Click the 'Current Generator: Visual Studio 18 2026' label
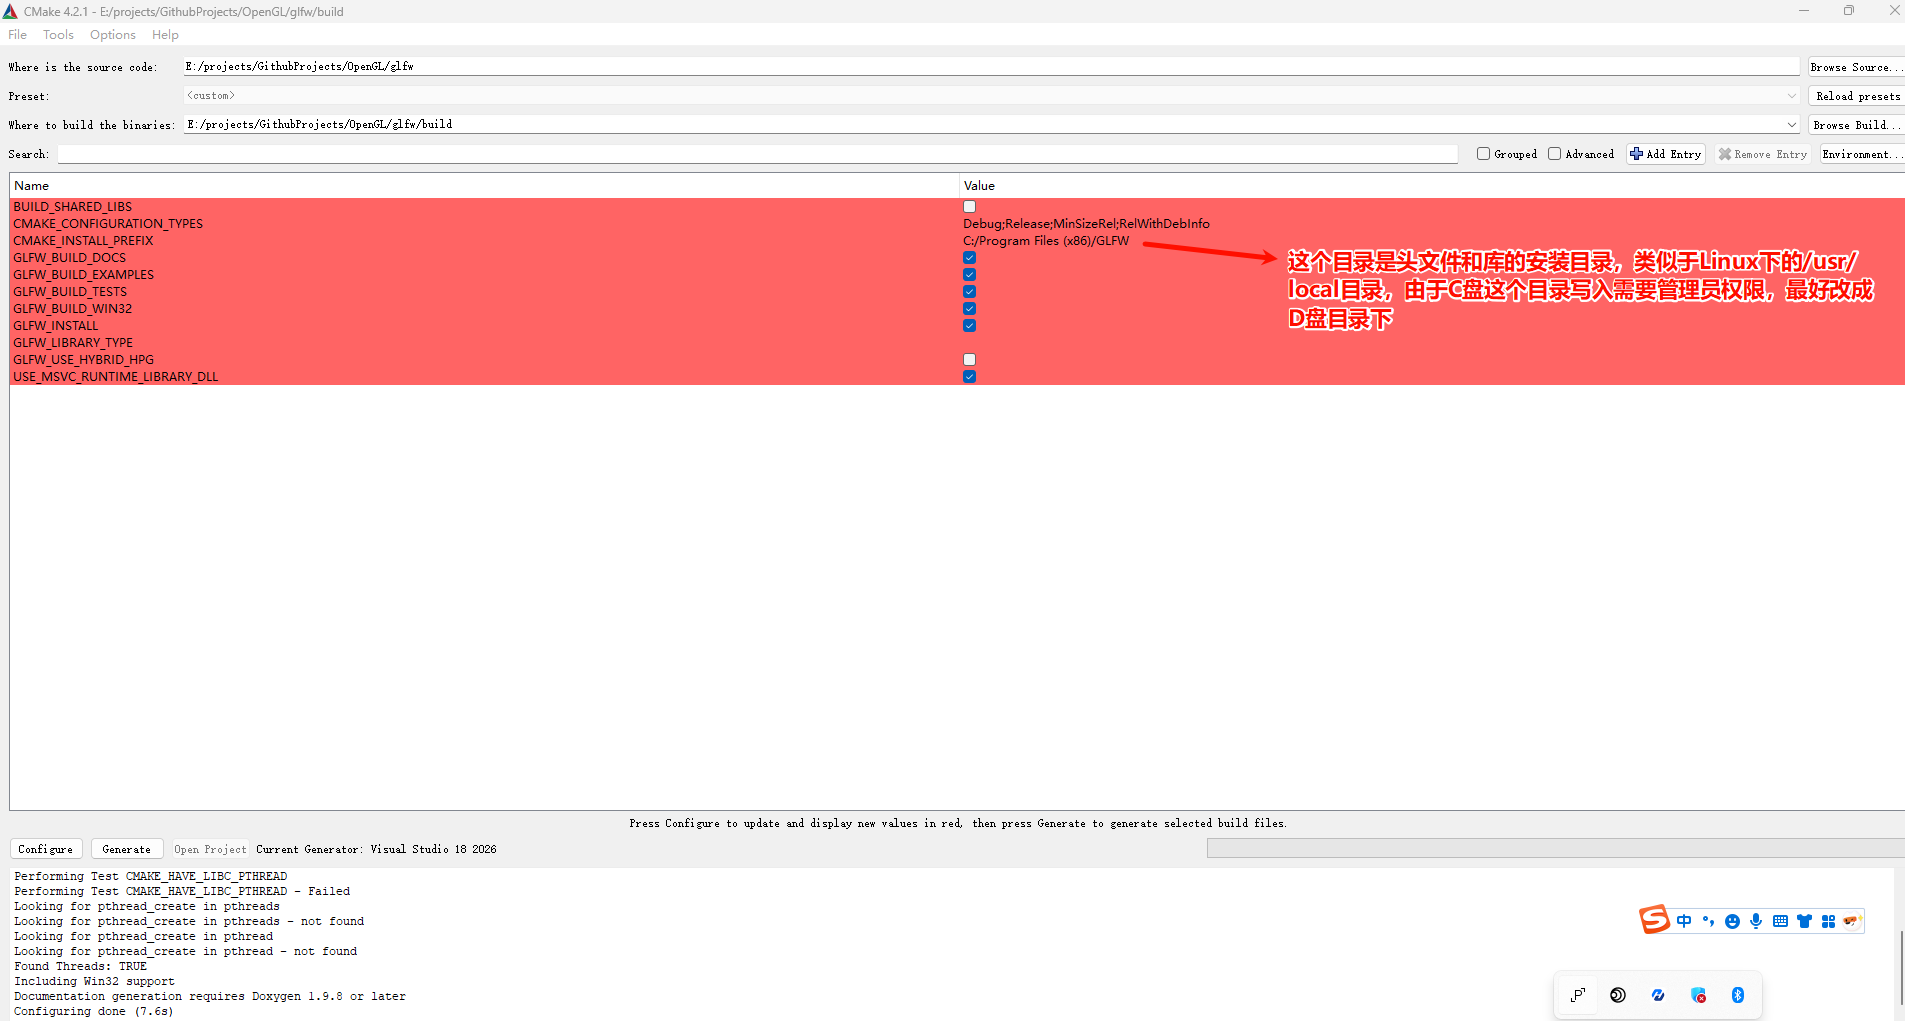 [376, 849]
